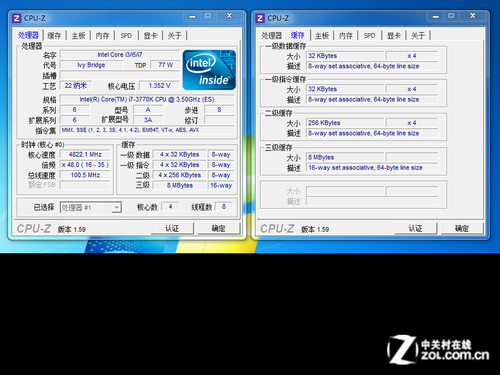Open the SPD tab in the right window
This screenshot has width=500, height=375.
(x=369, y=36)
